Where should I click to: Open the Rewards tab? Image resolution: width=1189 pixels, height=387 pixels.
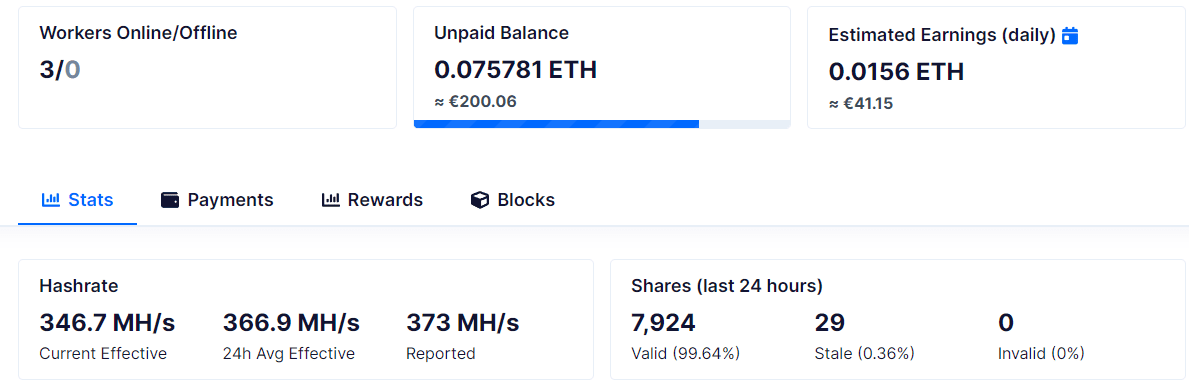point(372,200)
